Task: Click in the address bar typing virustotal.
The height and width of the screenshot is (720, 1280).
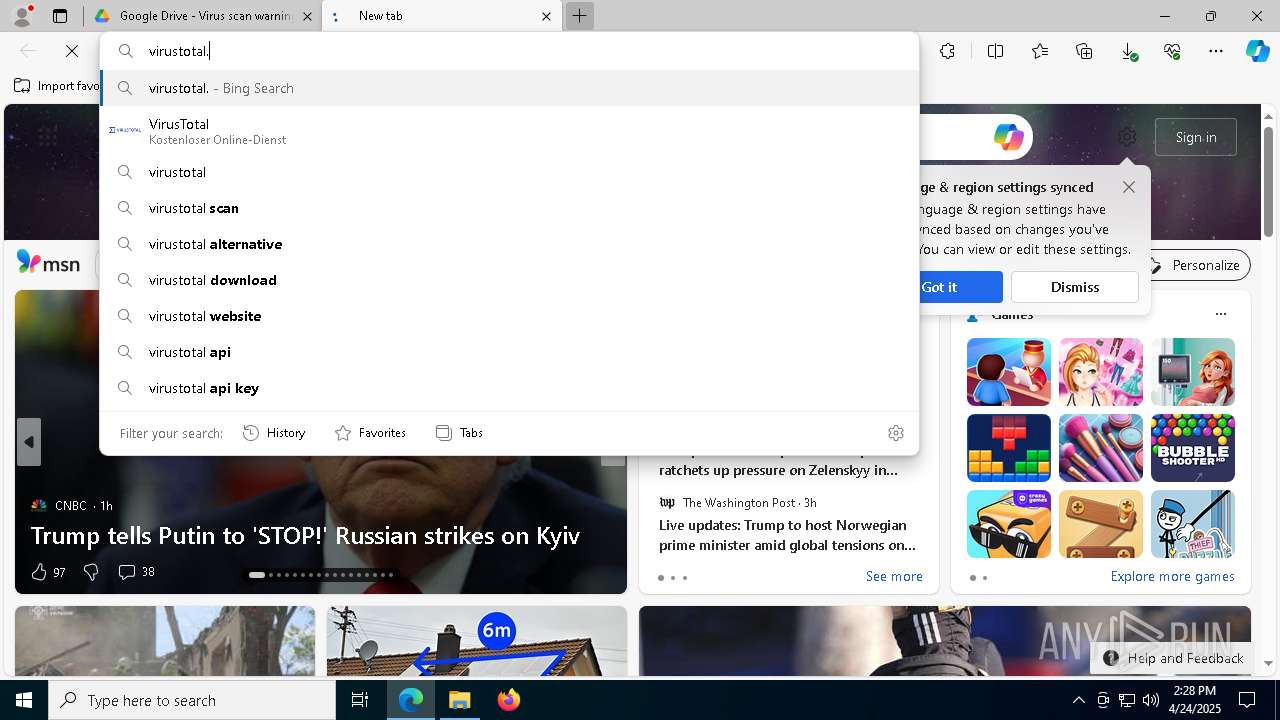Action: 510,51
